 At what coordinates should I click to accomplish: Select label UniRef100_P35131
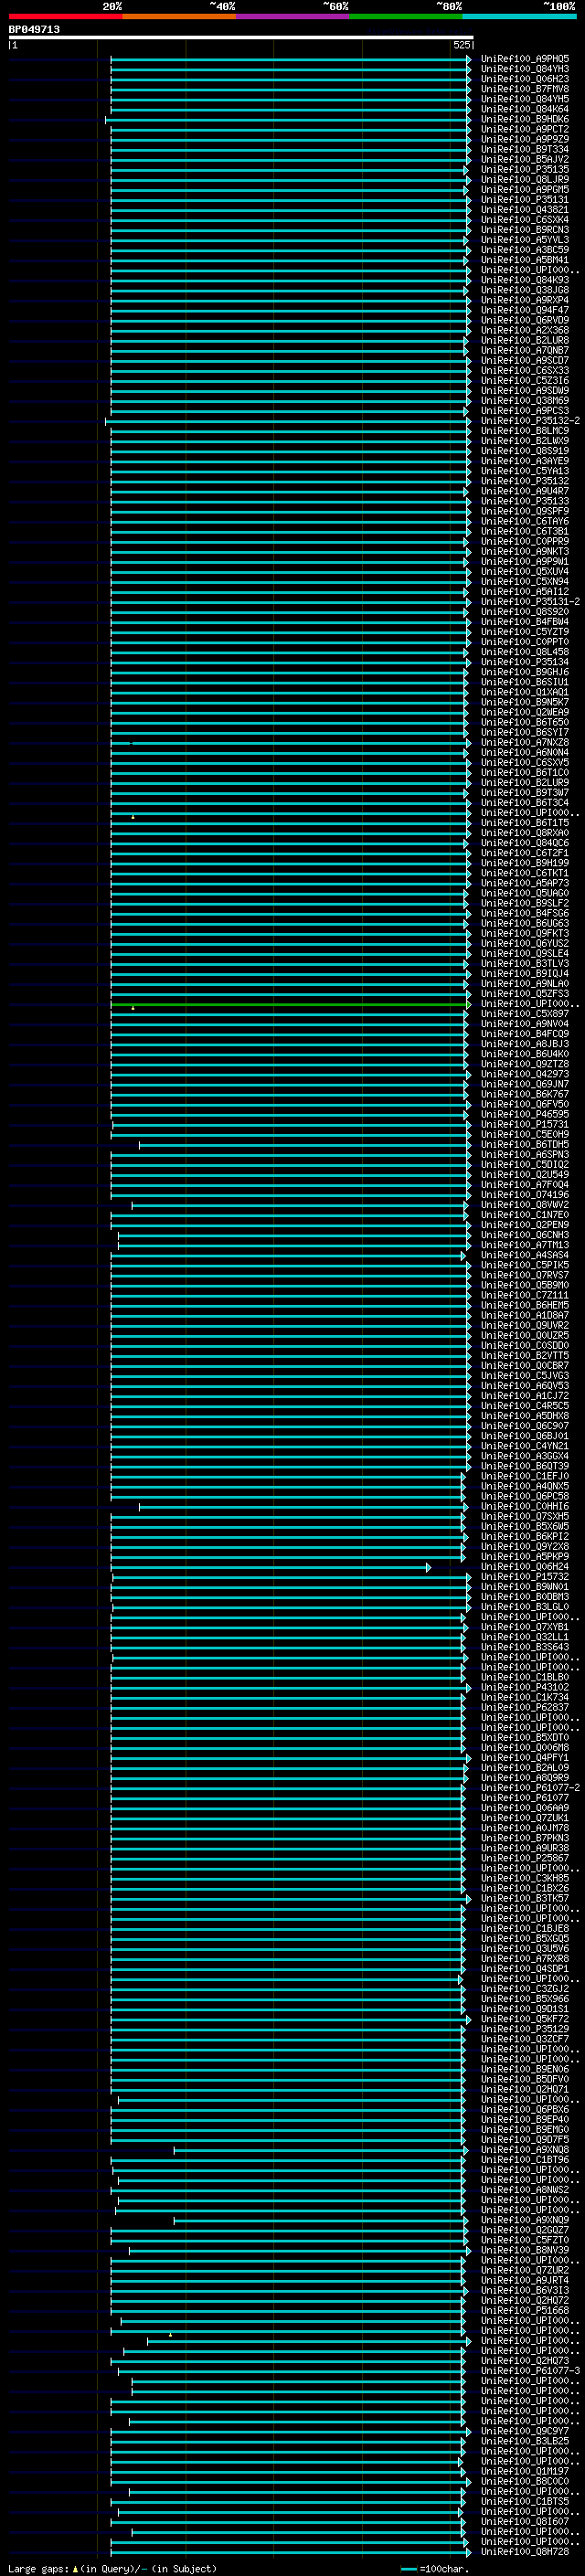coord(525,200)
